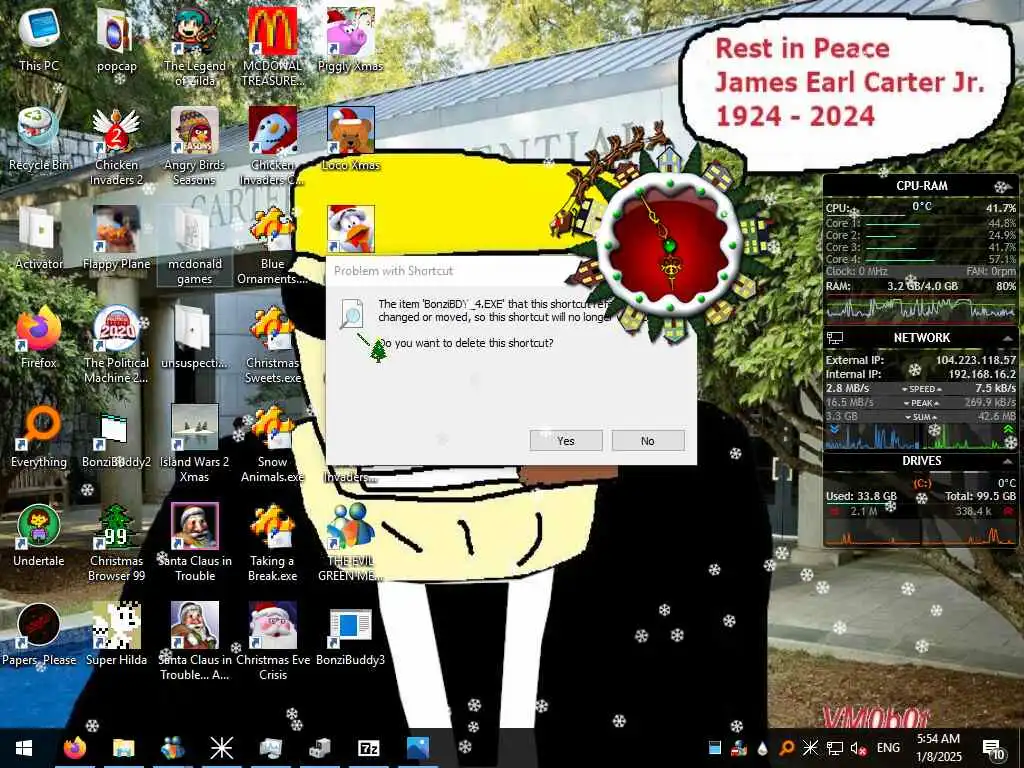Open the taskbar clock and date
The width and height of the screenshot is (1024, 768).
938,748
